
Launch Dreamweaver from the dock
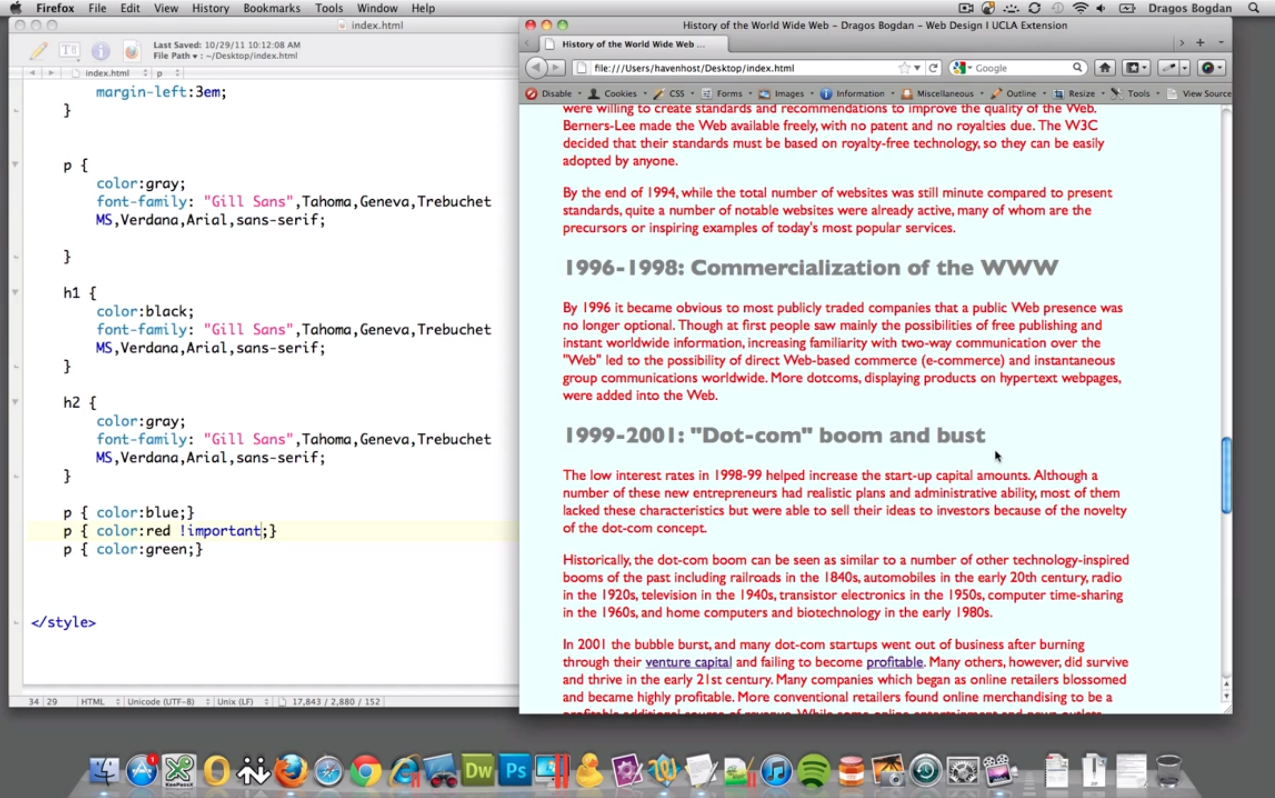(x=478, y=771)
